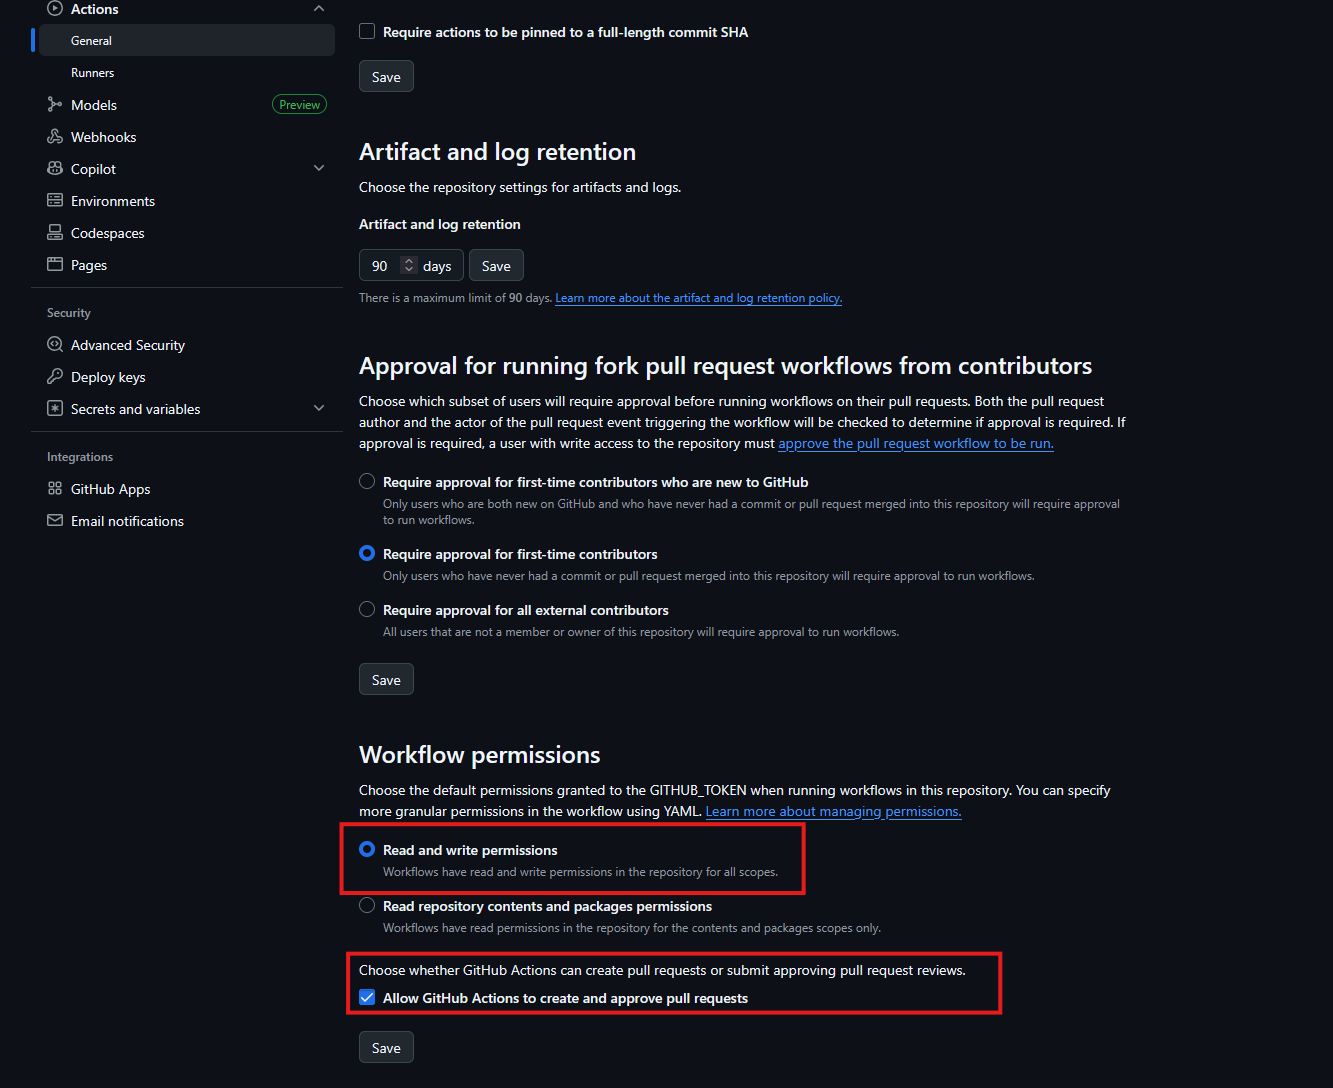The image size is (1333, 1088).
Task: Enable requiring actions pinned to full-length commit SHA
Action: (367, 31)
